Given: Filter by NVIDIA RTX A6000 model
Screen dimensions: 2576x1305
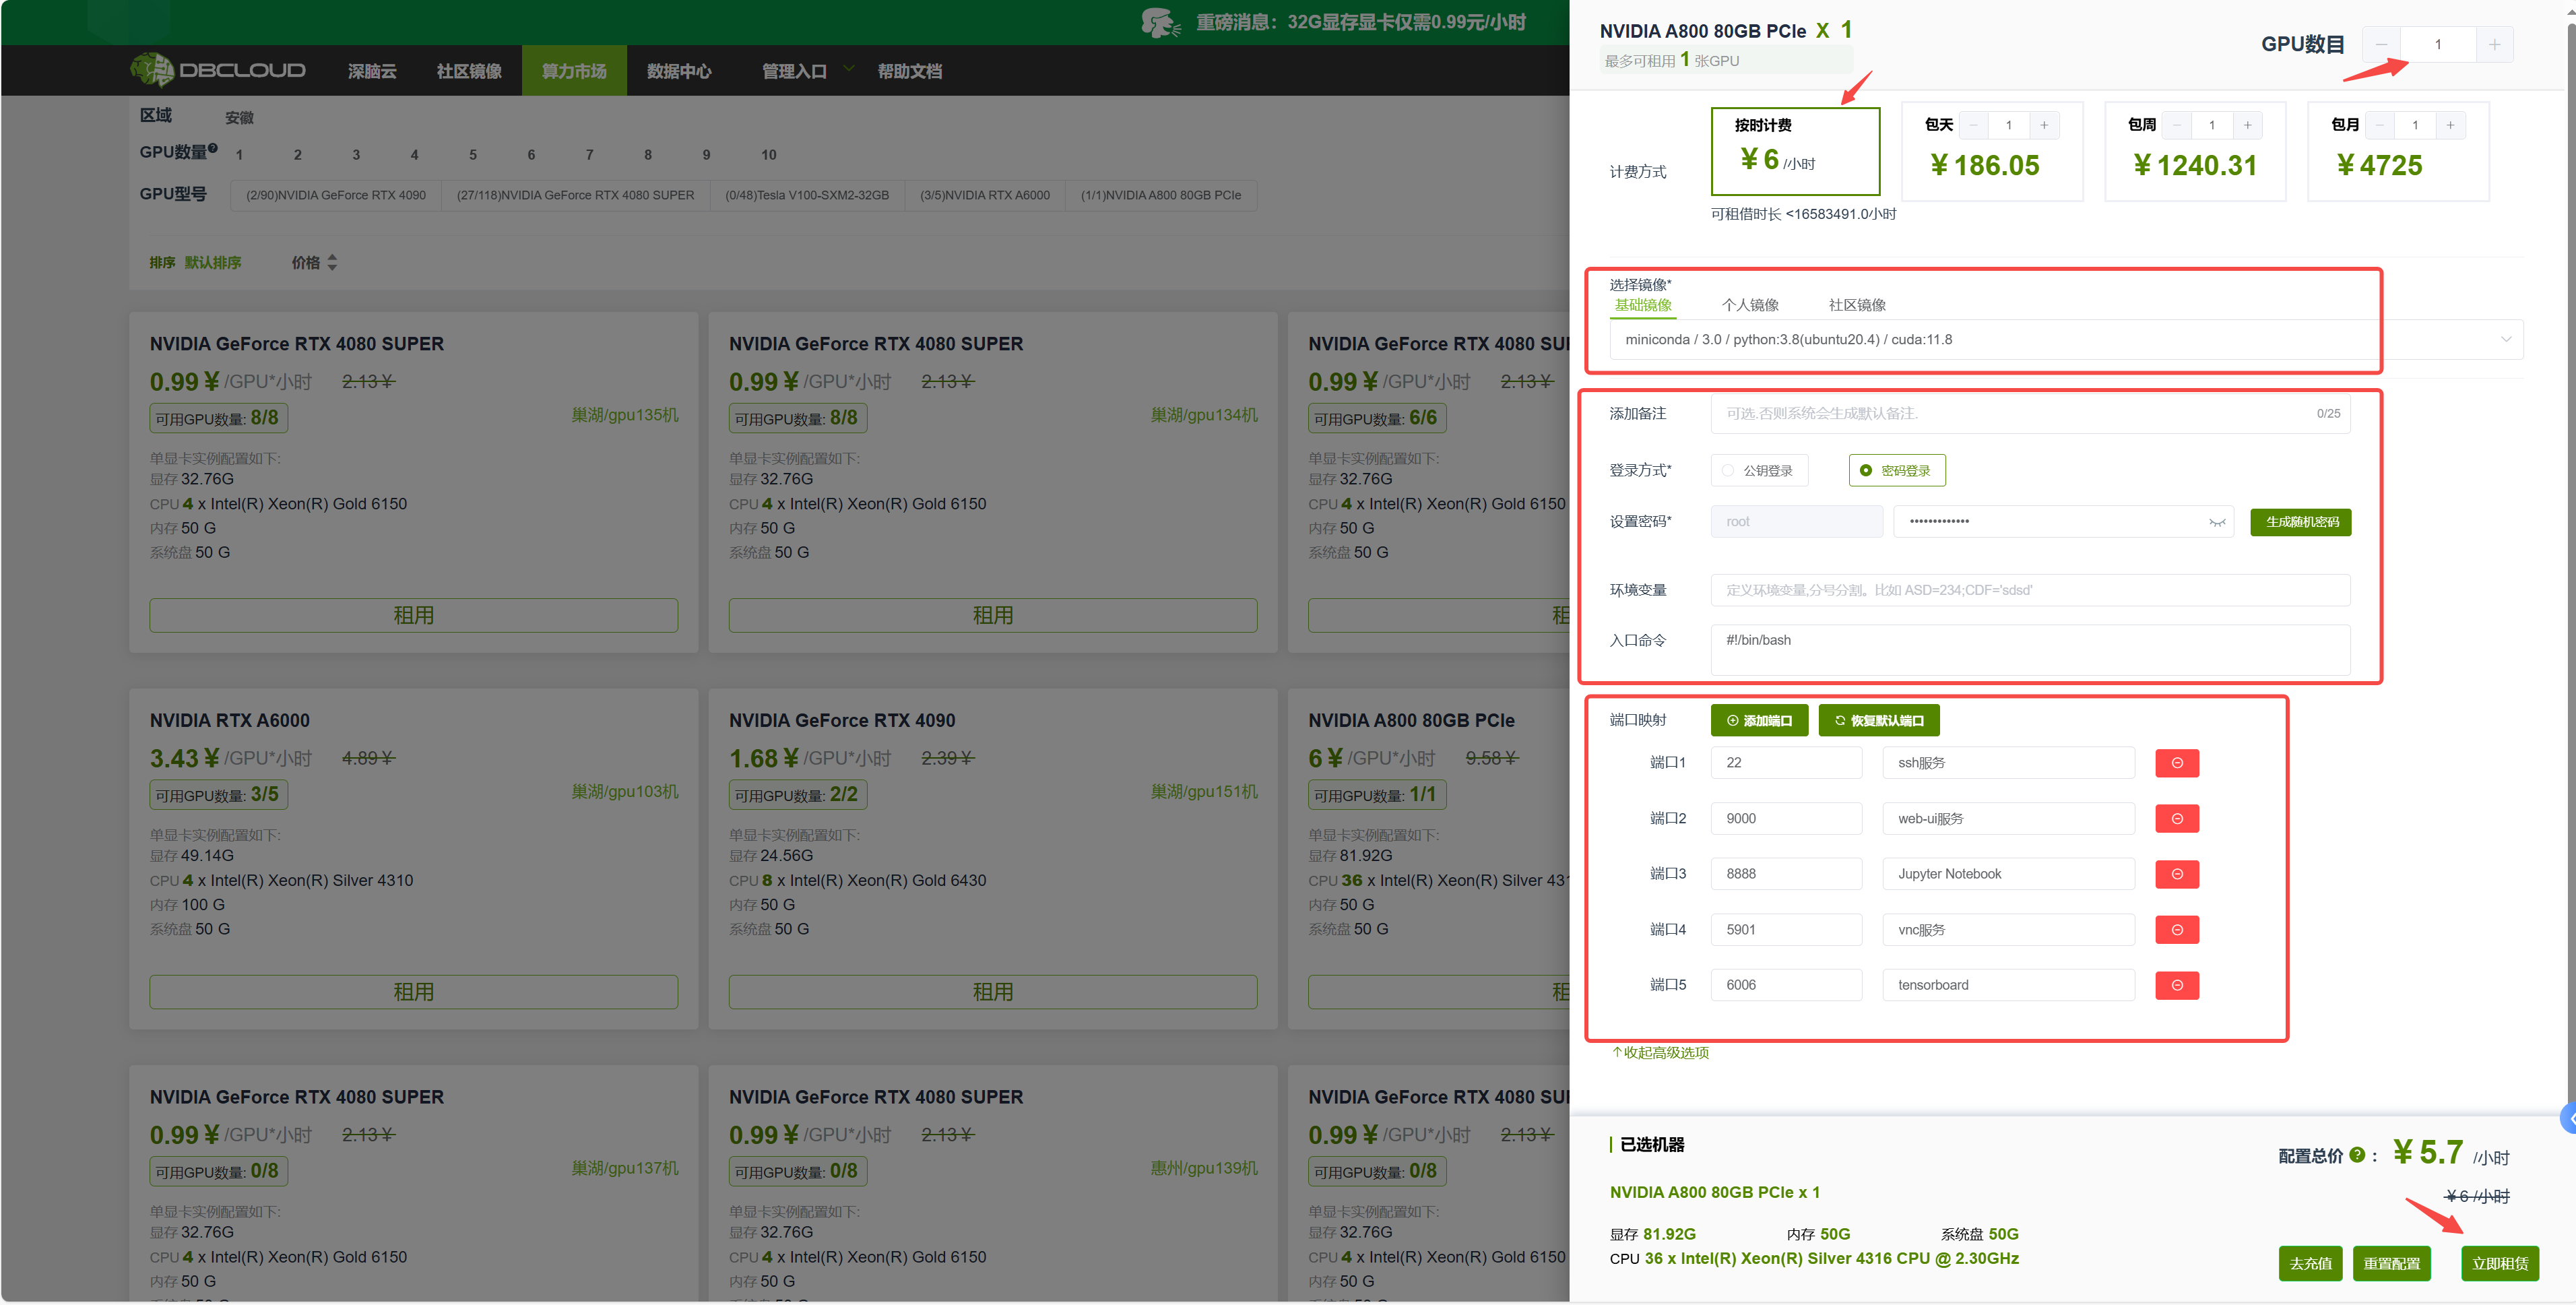Looking at the screenshot, I should (985, 195).
